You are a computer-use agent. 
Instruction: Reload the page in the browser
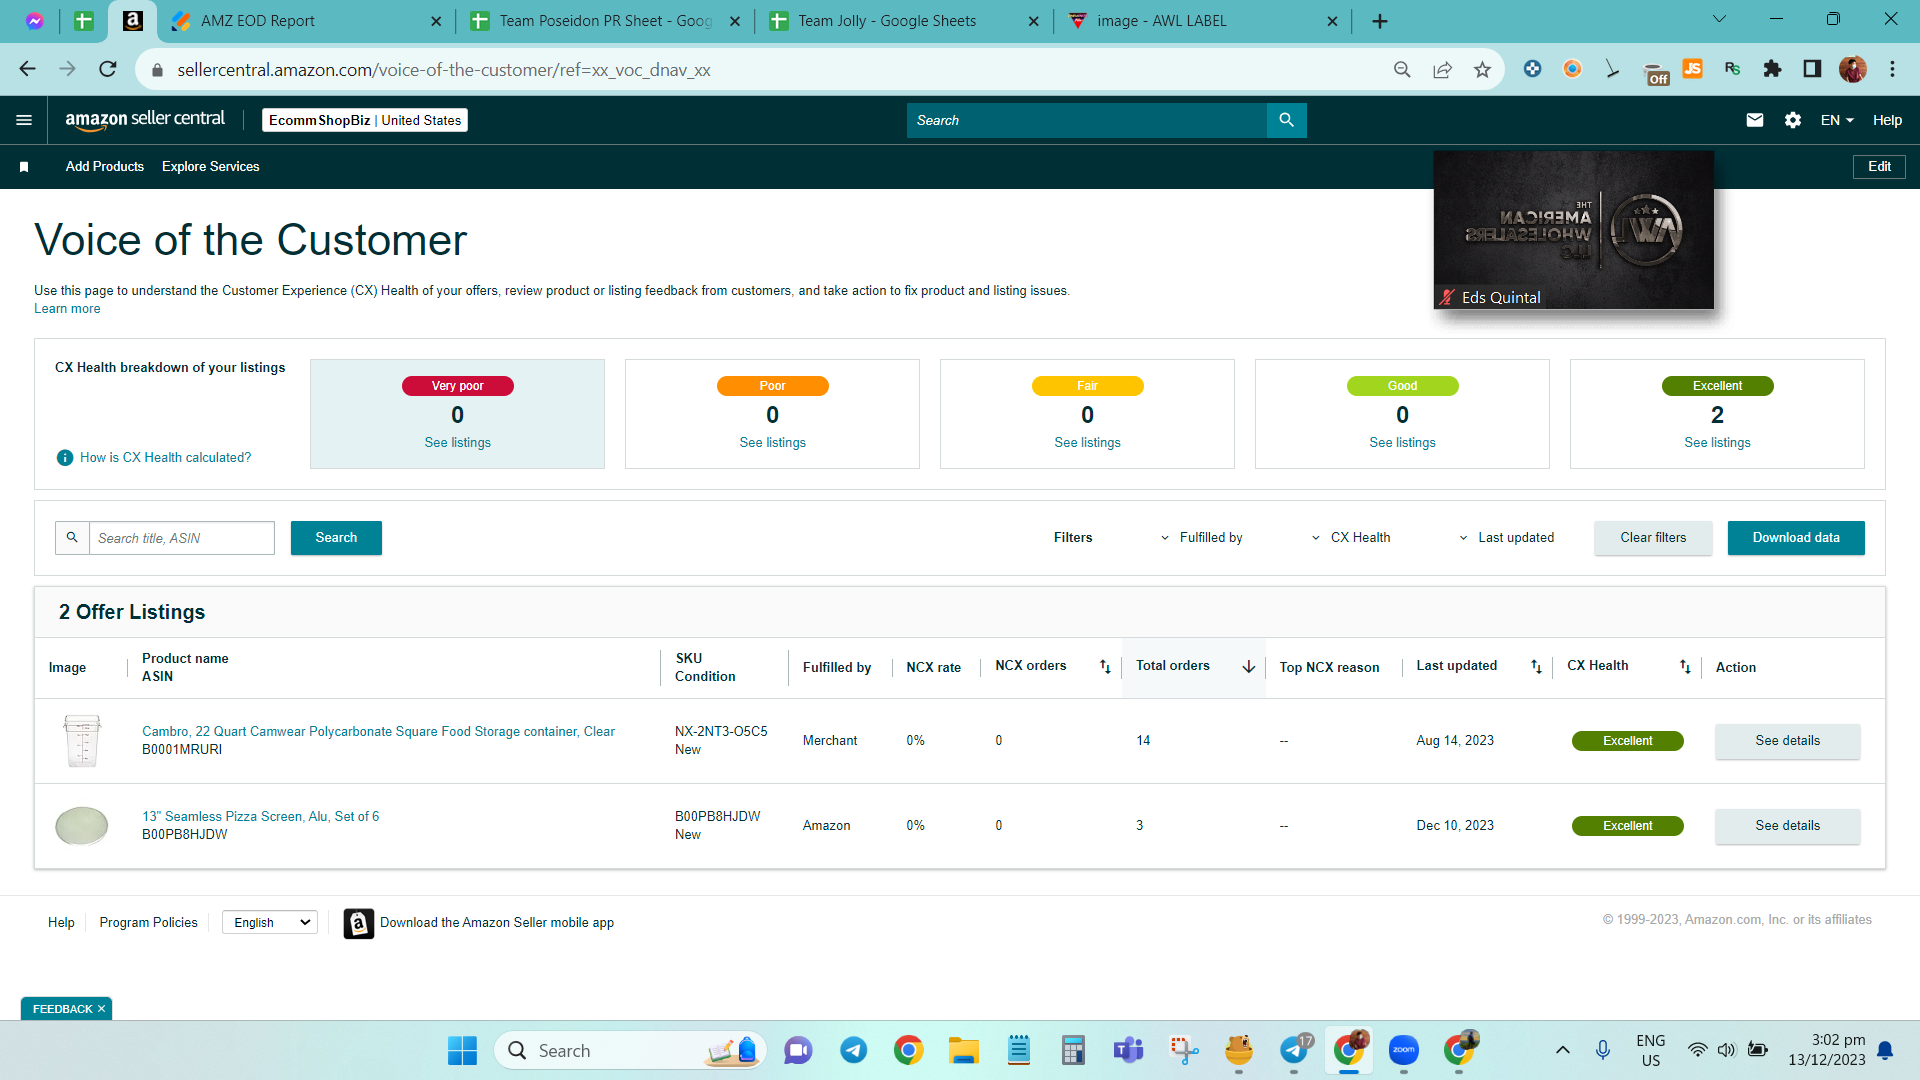click(x=108, y=69)
